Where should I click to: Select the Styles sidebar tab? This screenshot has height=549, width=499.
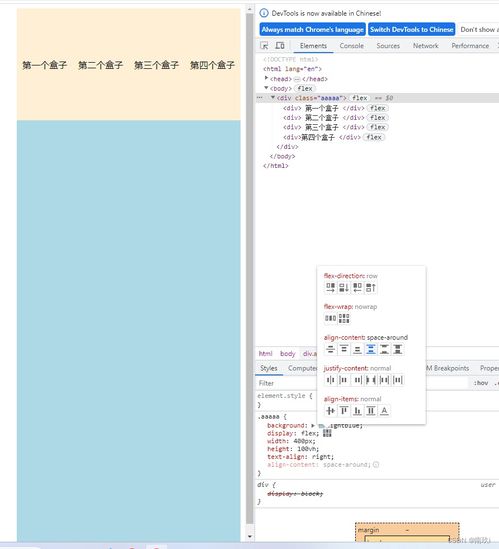(269, 368)
